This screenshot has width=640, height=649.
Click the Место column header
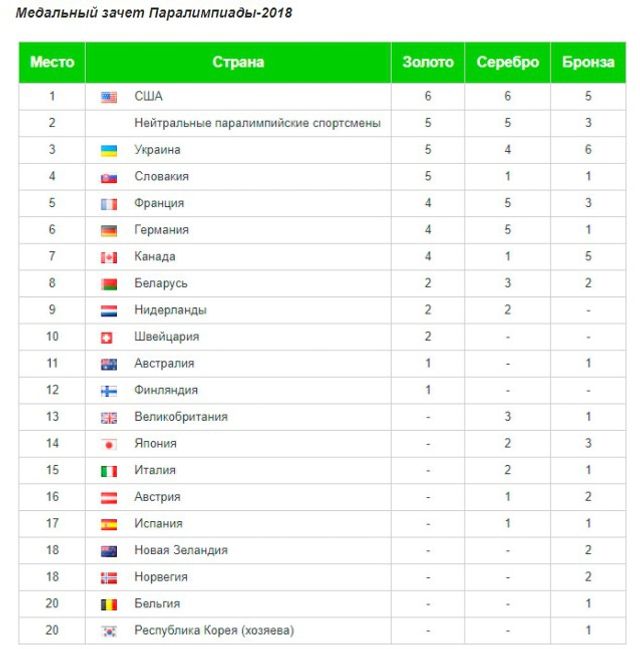(52, 62)
